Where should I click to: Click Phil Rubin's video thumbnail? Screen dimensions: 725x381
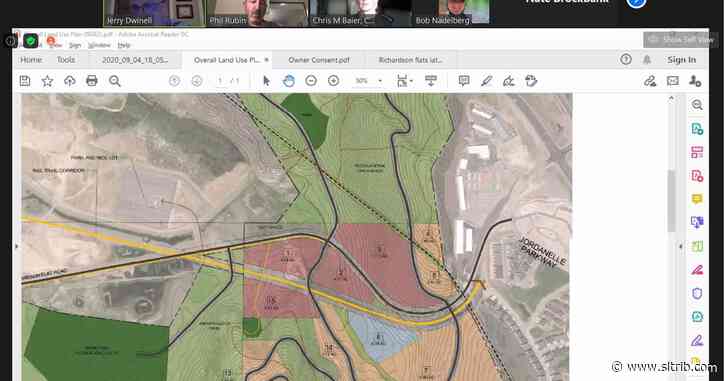pyautogui.click(x=257, y=13)
